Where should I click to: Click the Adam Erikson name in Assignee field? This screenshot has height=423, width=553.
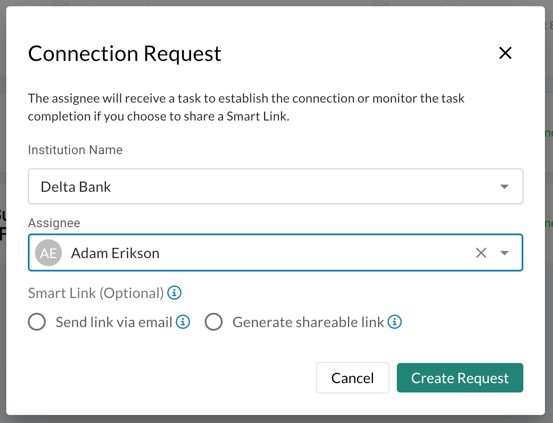tap(115, 253)
